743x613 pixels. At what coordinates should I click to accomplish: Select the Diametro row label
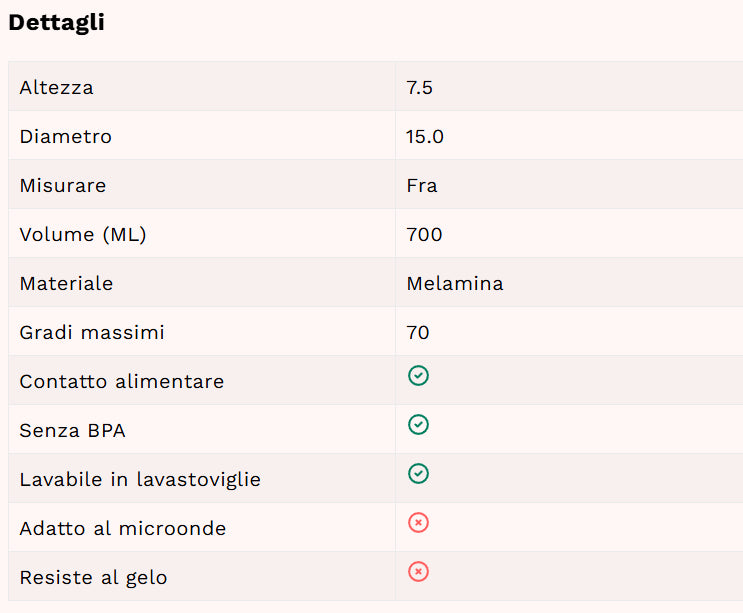[x=65, y=136]
